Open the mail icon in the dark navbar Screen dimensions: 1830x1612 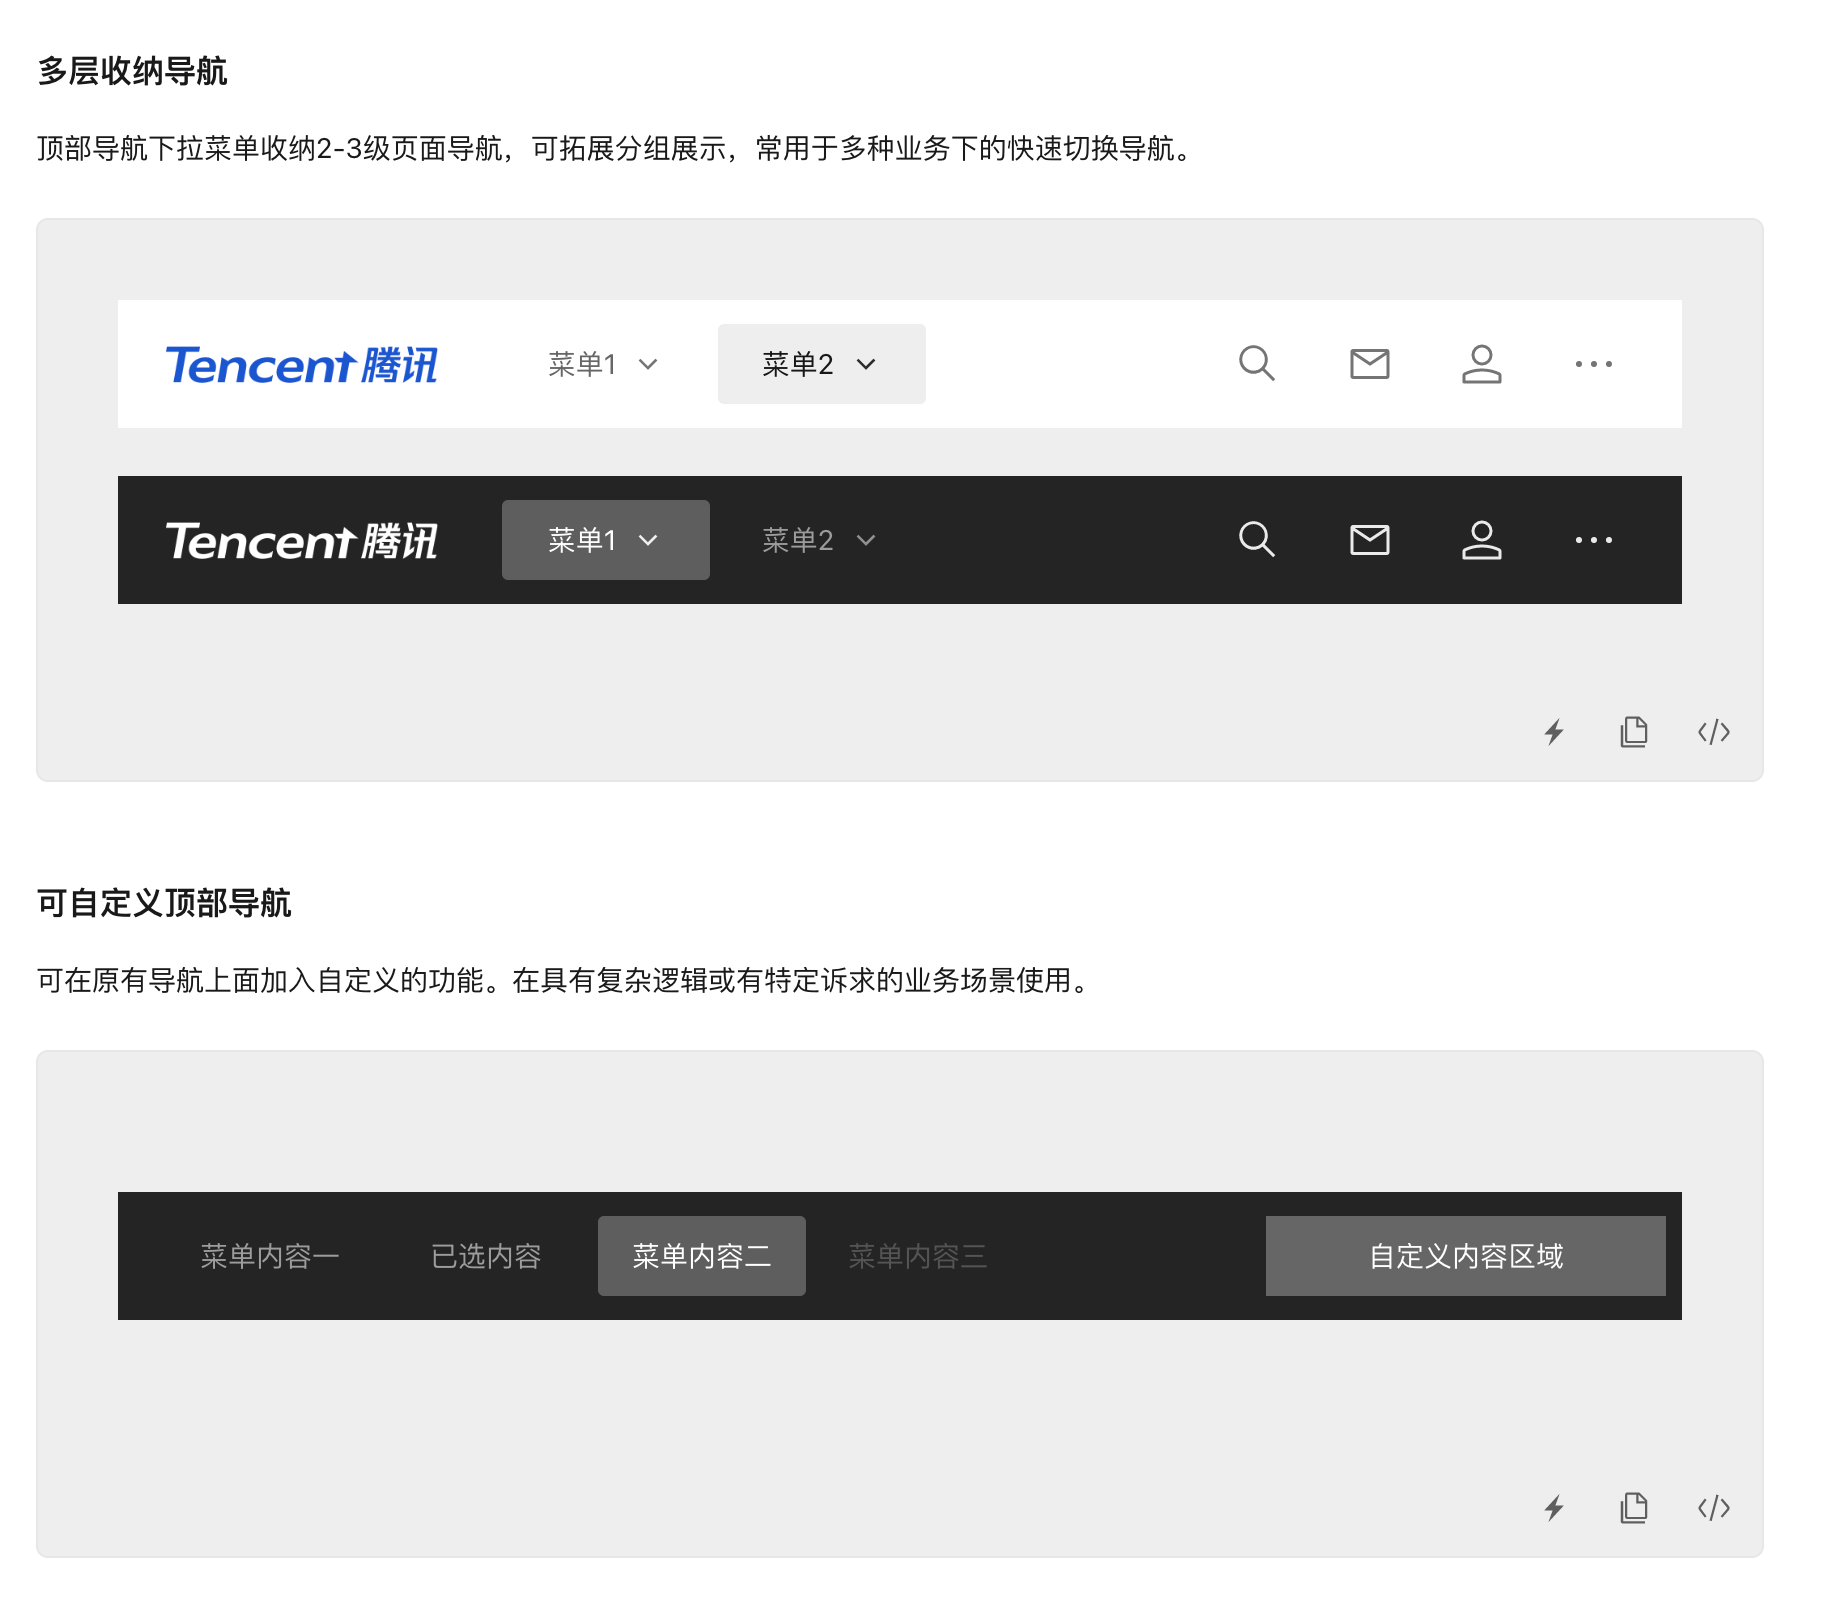click(1369, 540)
